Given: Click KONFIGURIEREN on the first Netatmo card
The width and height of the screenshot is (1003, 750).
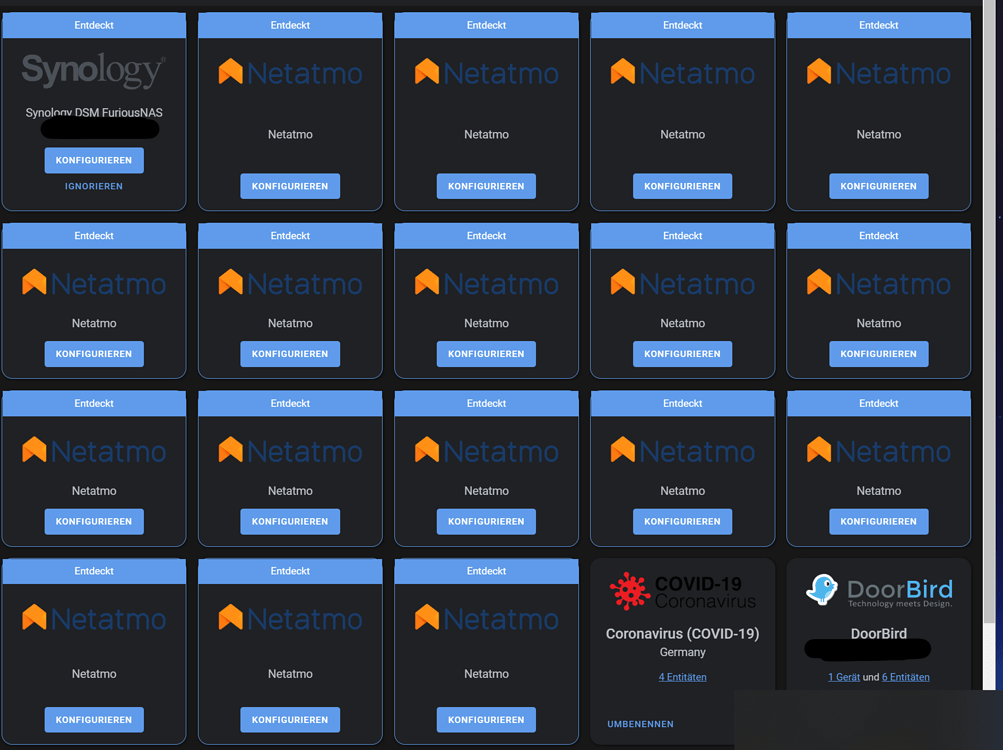Looking at the screenshot, I should [x=289, y=186].
